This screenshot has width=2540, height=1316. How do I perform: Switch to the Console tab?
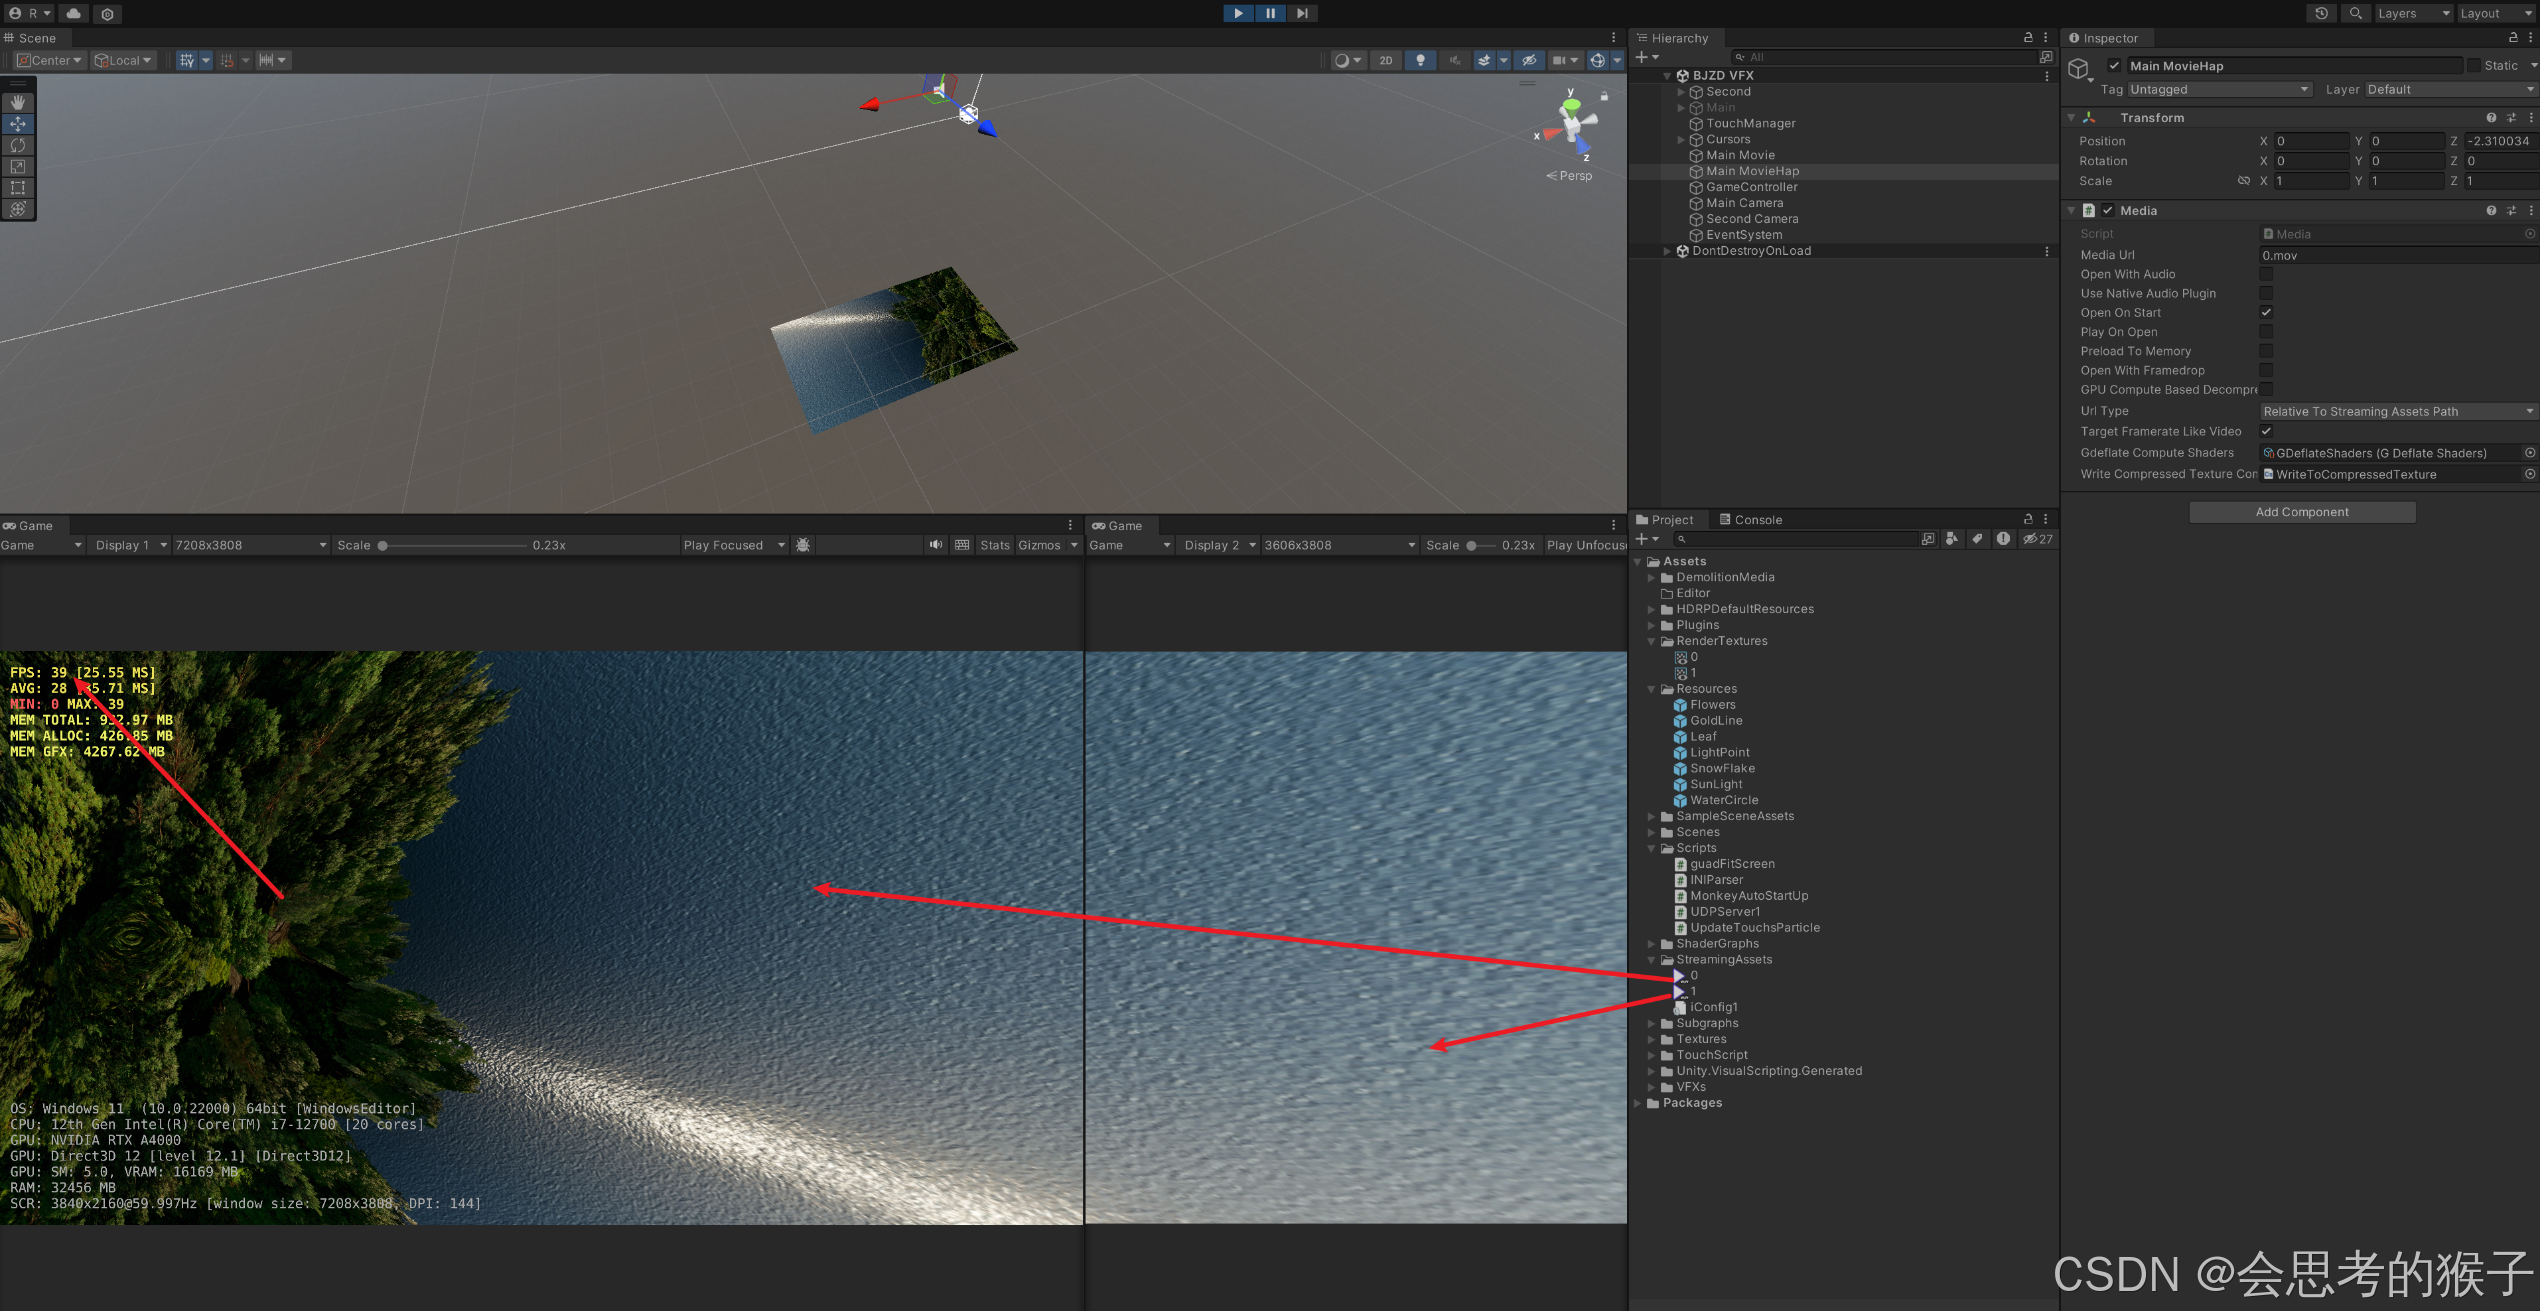point(1750,520)
